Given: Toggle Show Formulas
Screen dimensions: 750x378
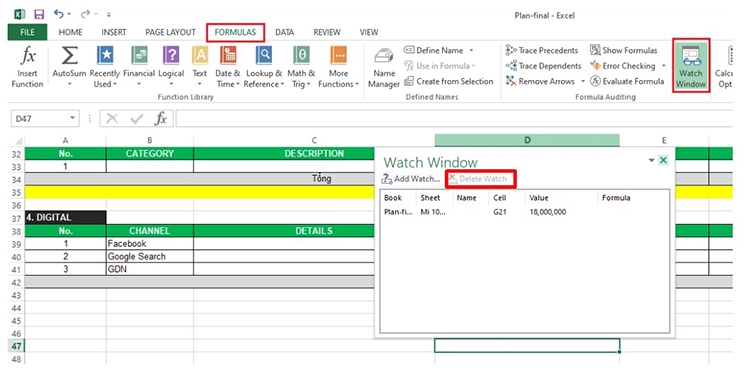Looking at the screenshot, I should [624, 50].
